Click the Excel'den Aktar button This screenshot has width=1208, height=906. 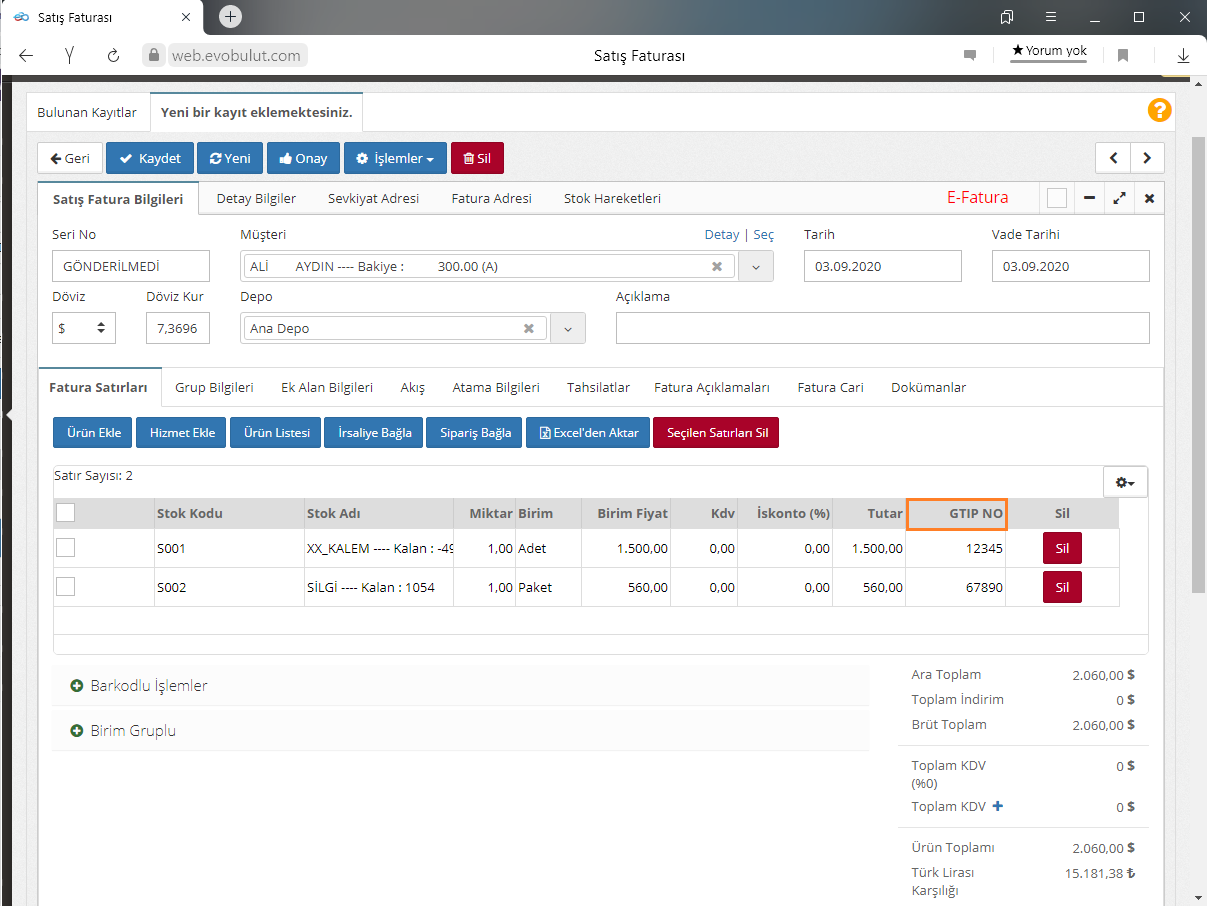pyautogui.click(x=588, y=433)
